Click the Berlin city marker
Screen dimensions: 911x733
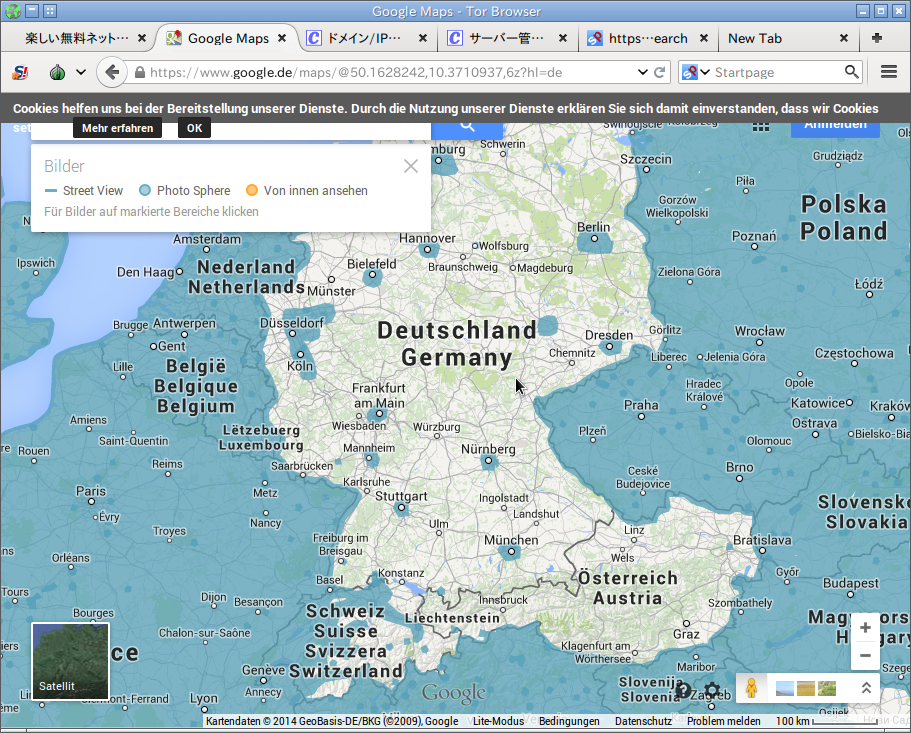[x=594, y=239]
